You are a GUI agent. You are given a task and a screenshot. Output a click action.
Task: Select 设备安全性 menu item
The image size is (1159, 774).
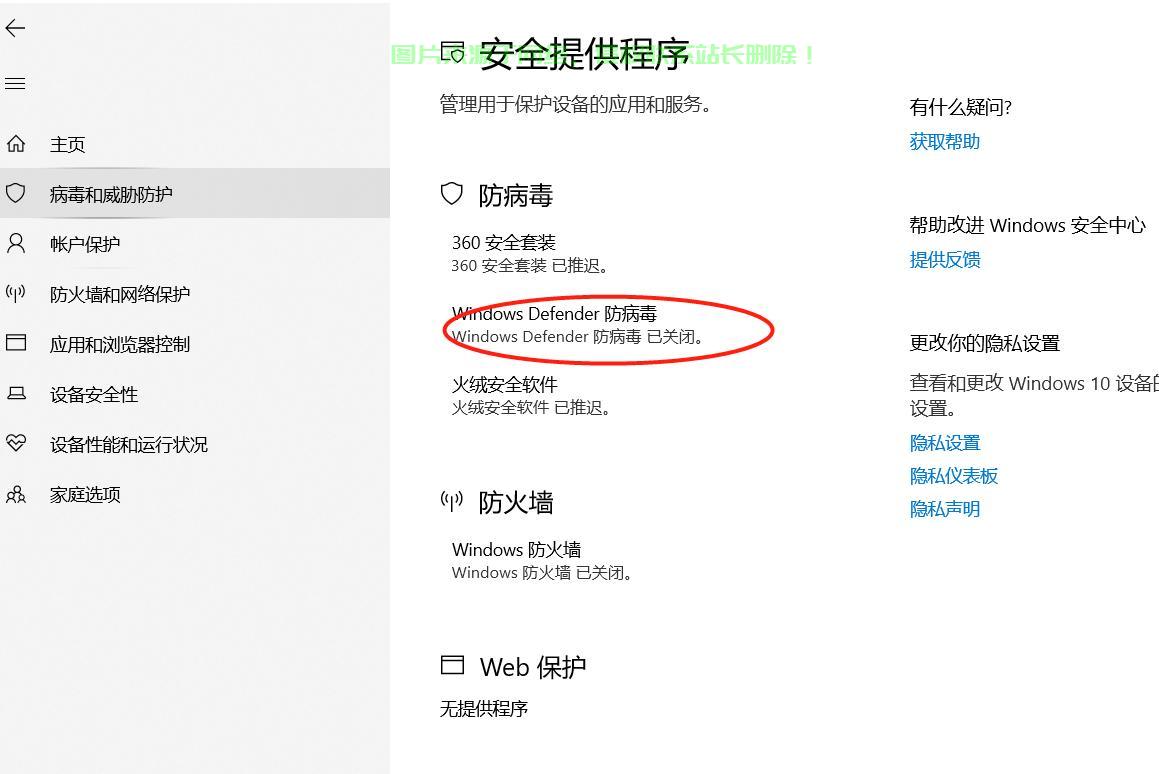click(94, 395)
